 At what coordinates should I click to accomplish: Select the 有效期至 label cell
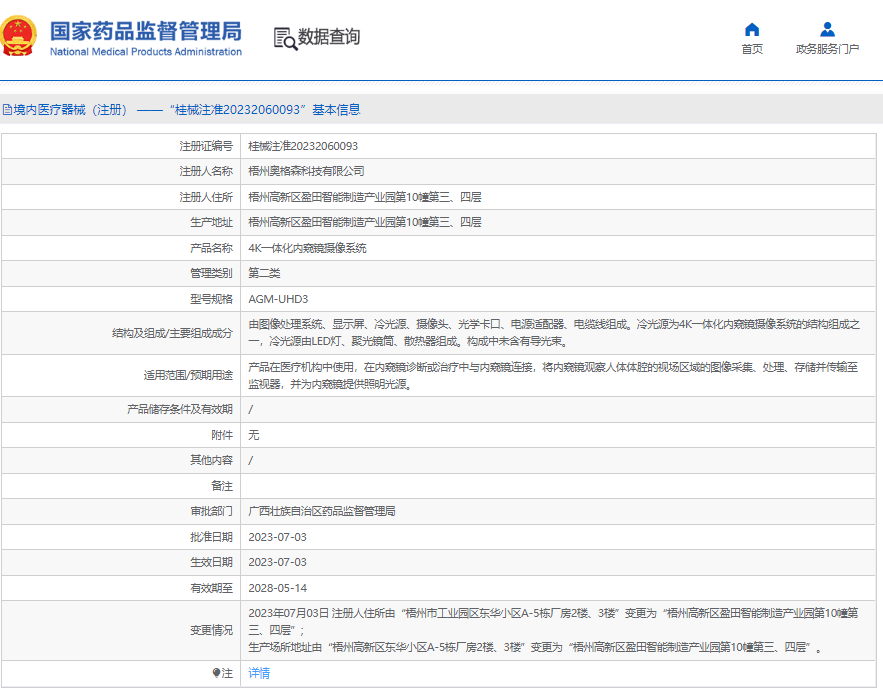pos(121,589)
